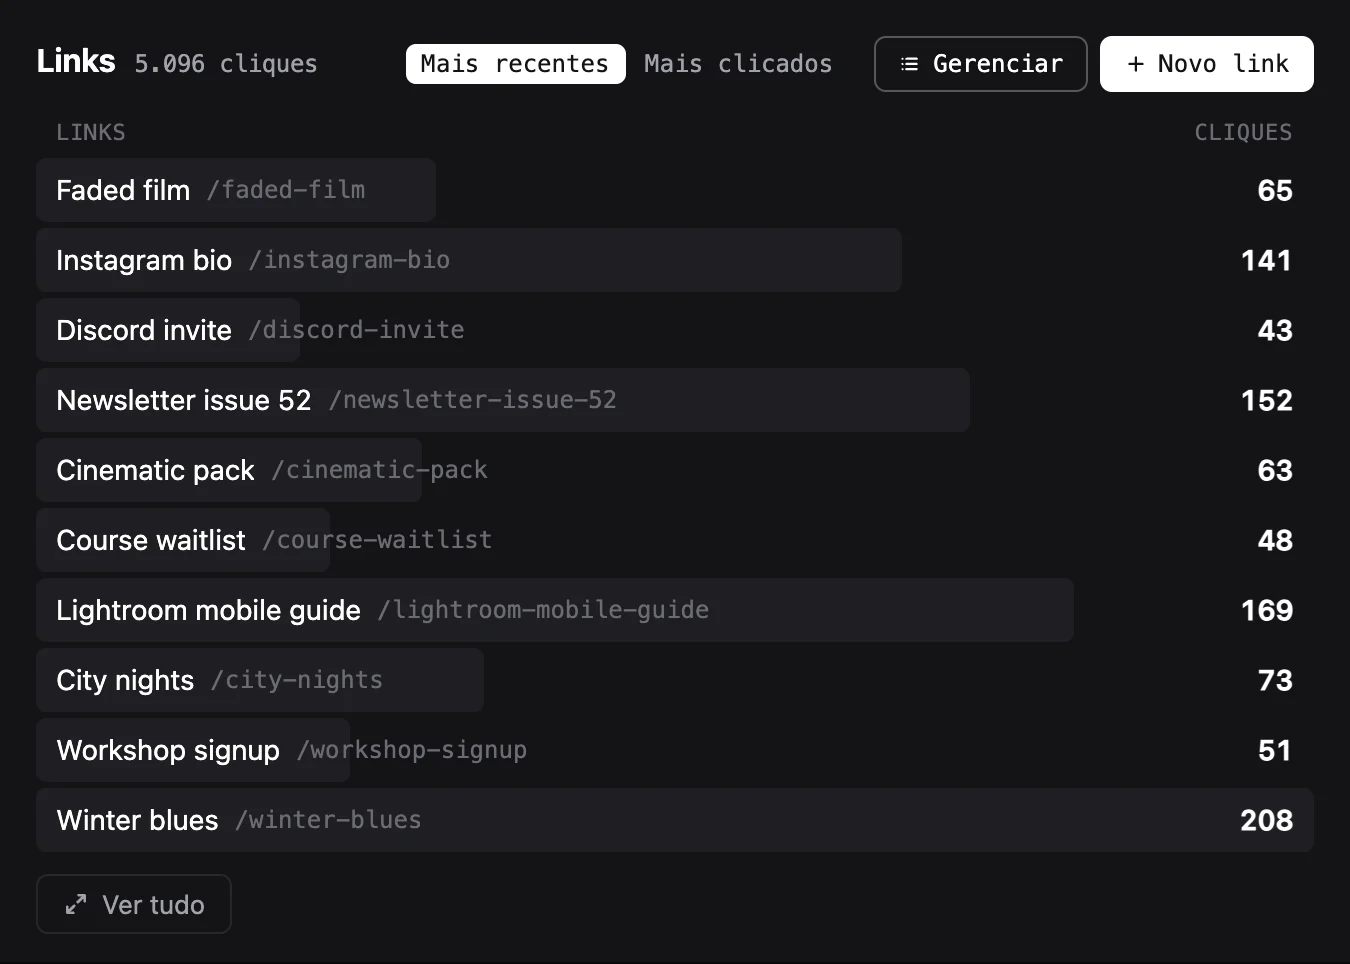Open the Faded film link title

[123, 190]
